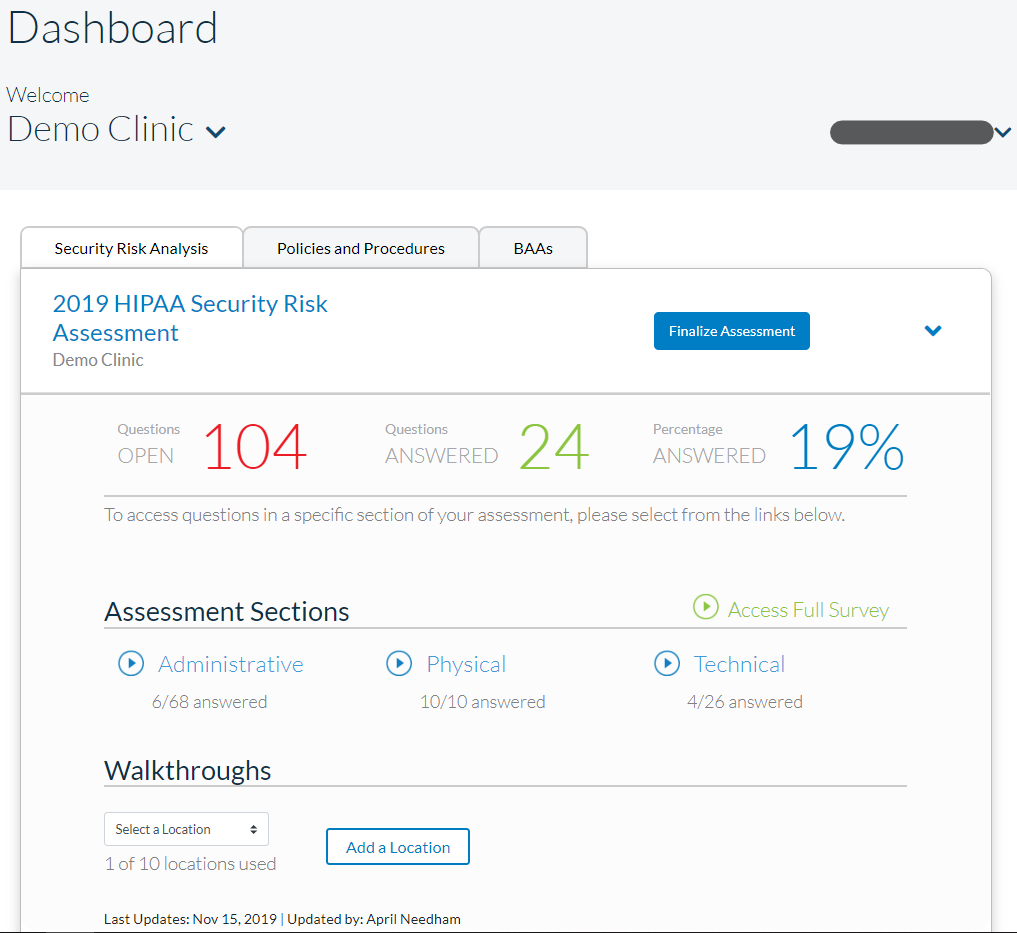Viewport: 1017px width, 933px height.
Task: Expand the Demo Clinic chevron dropdown
Action: click(x=215, y=132)
